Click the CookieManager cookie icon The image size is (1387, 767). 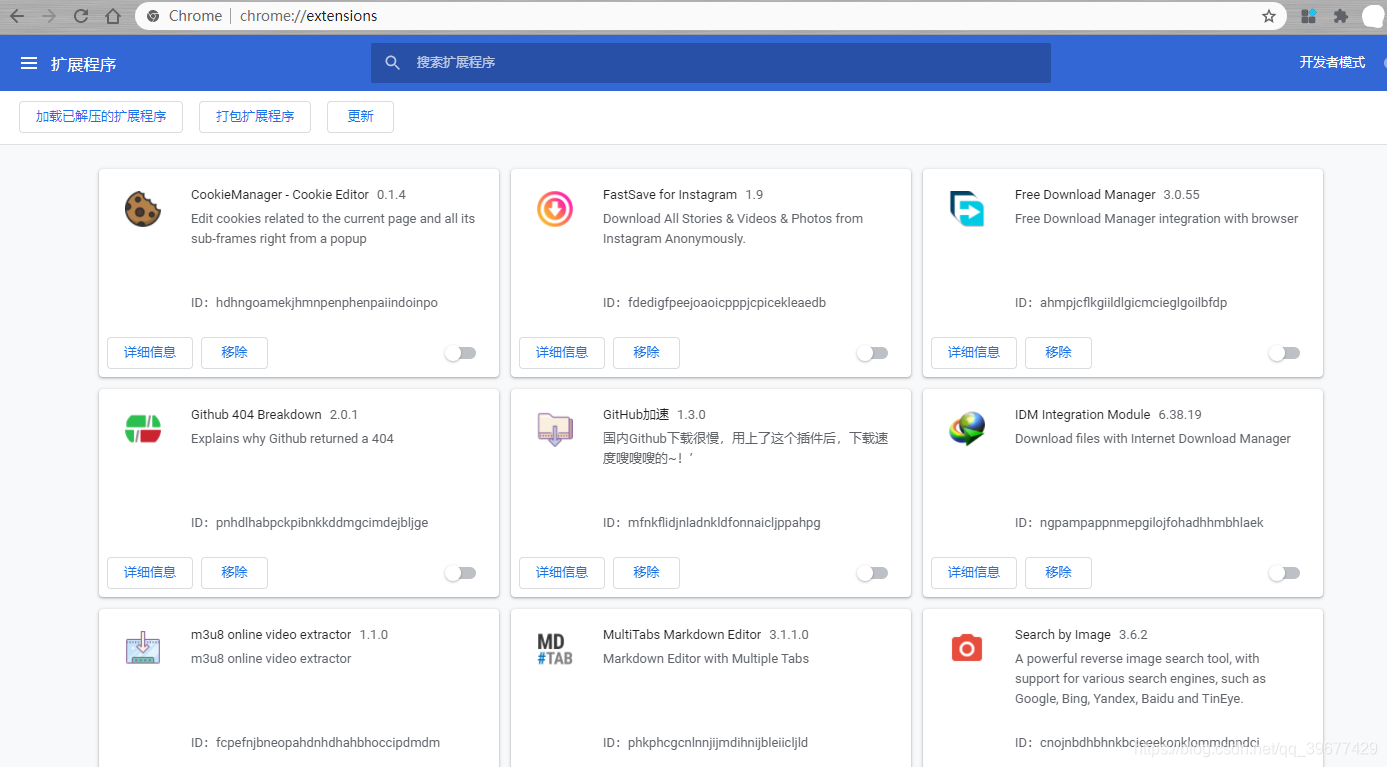143,209
